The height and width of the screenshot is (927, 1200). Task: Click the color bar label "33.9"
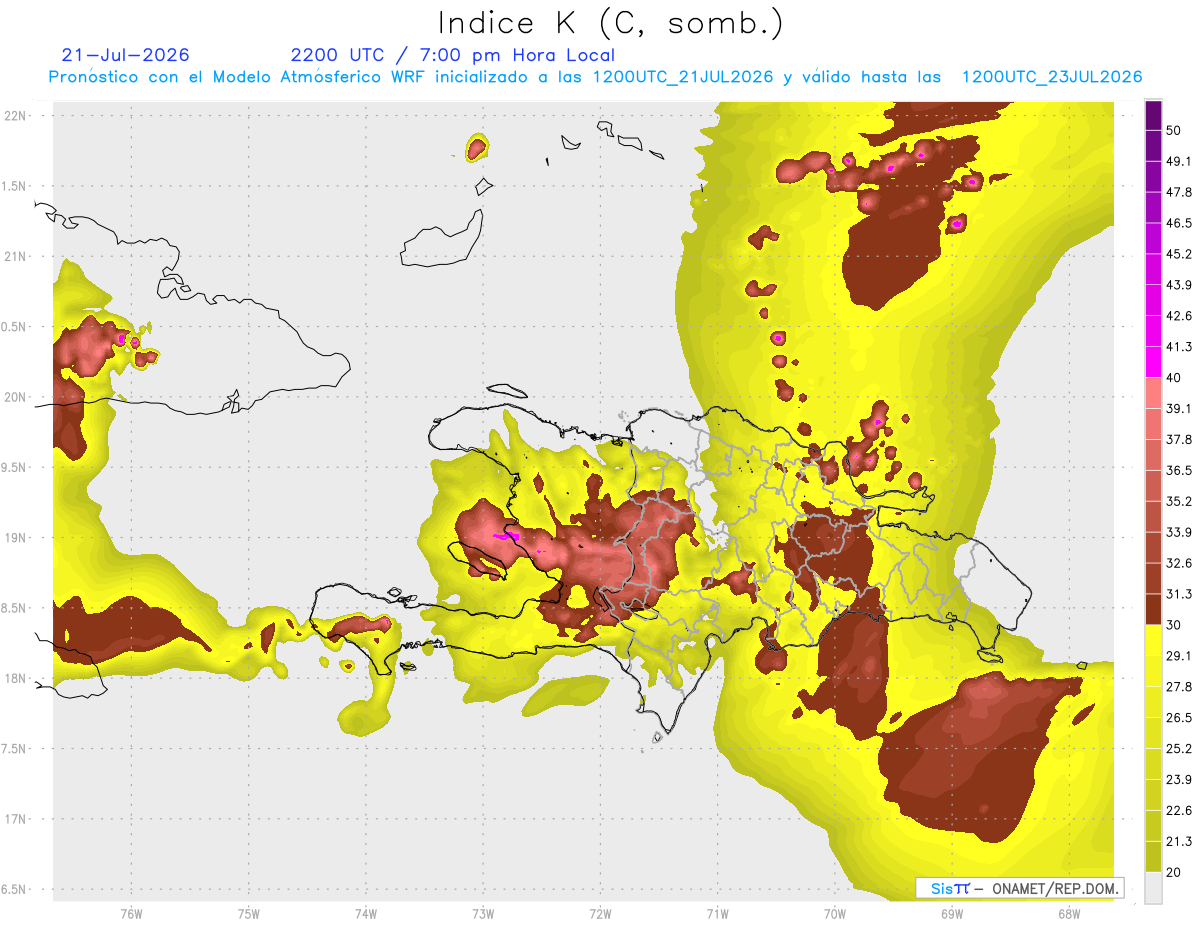point(1179,532)
